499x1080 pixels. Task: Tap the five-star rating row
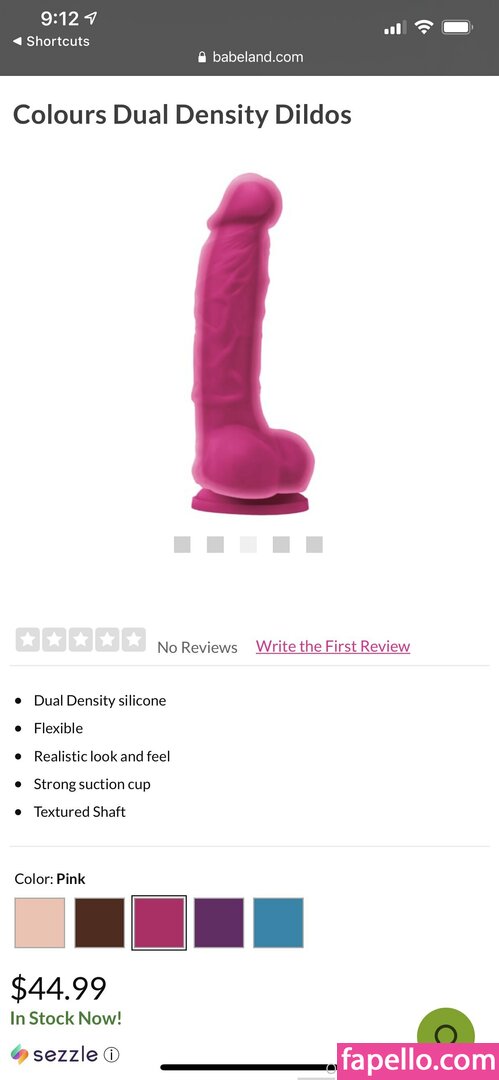(x=81, y=640)
